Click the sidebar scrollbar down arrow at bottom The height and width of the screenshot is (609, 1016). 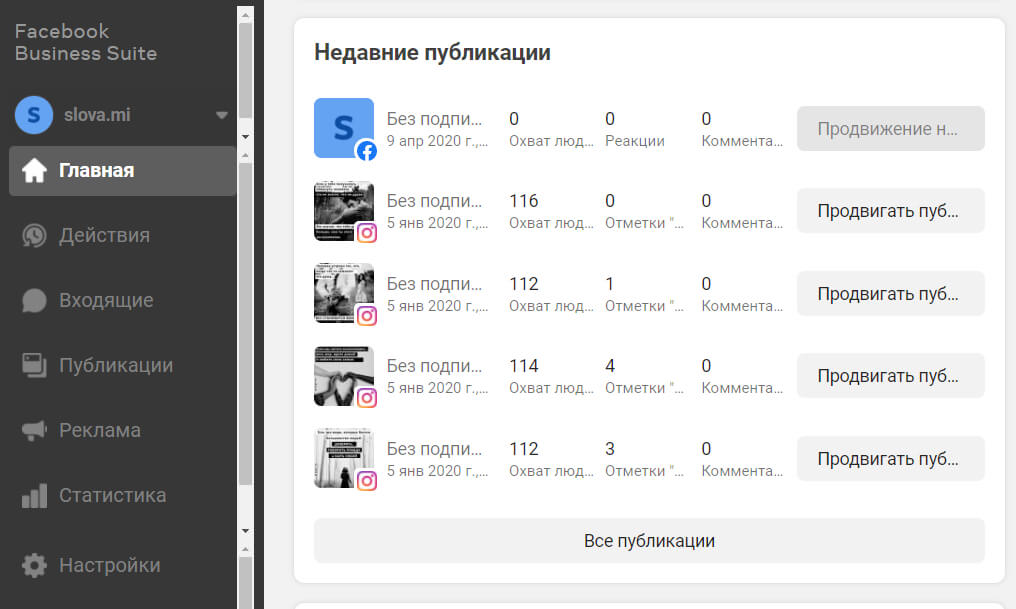[x=245, y=530]
